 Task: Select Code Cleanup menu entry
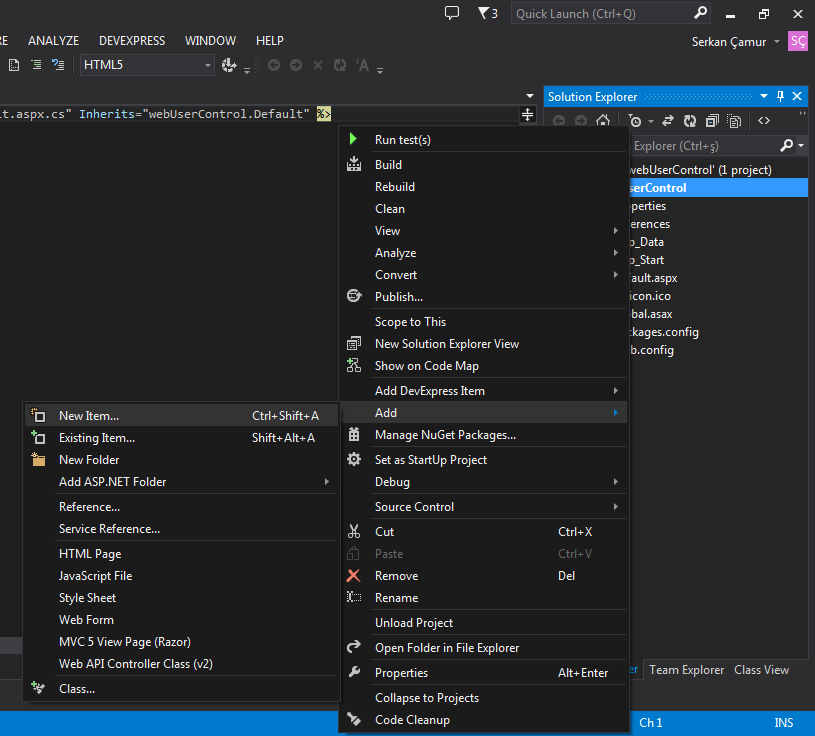483,720
